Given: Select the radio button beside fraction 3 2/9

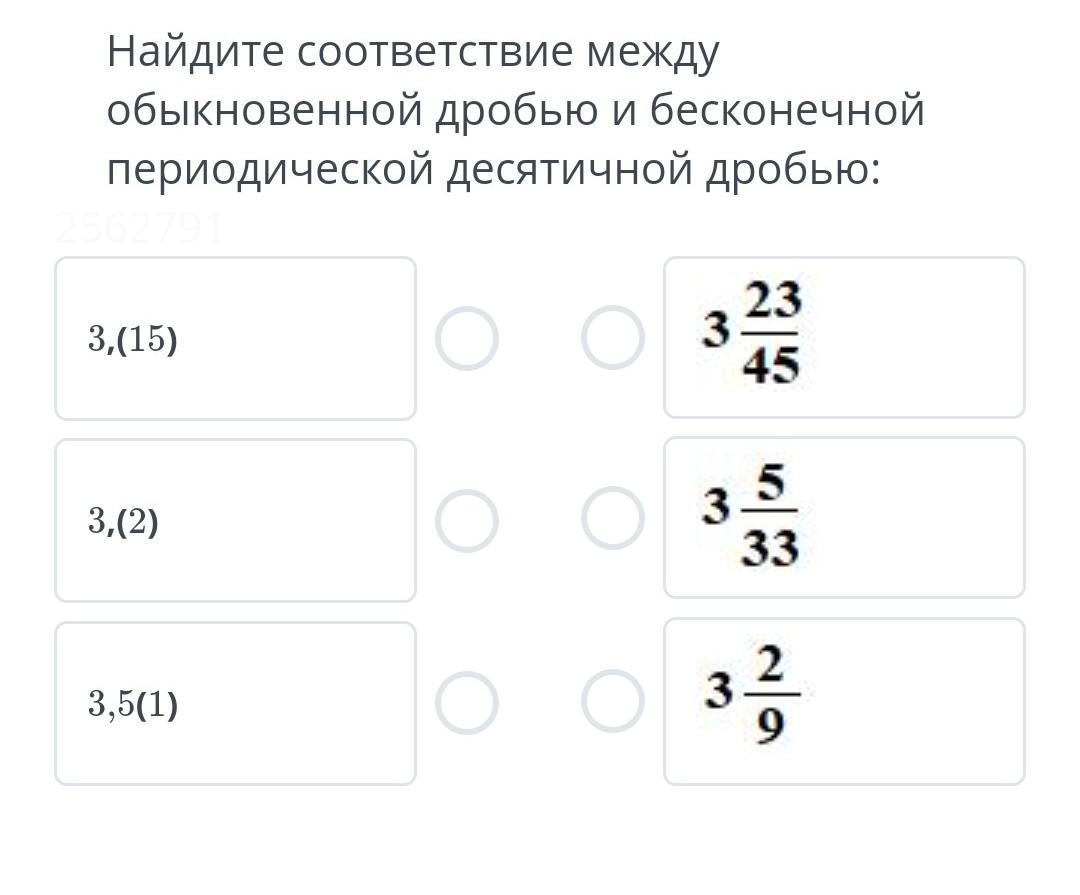Looking at the screenshot, I should (x=613, y=701).
